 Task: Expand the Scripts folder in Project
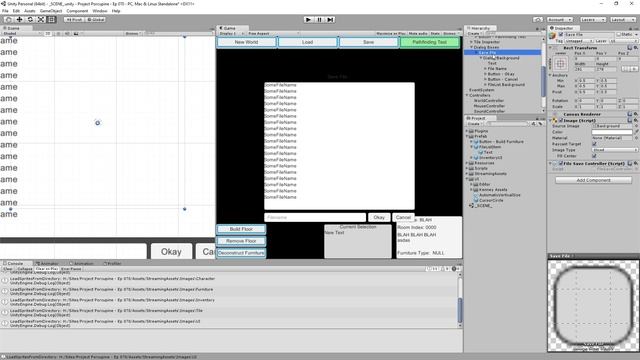467,168
